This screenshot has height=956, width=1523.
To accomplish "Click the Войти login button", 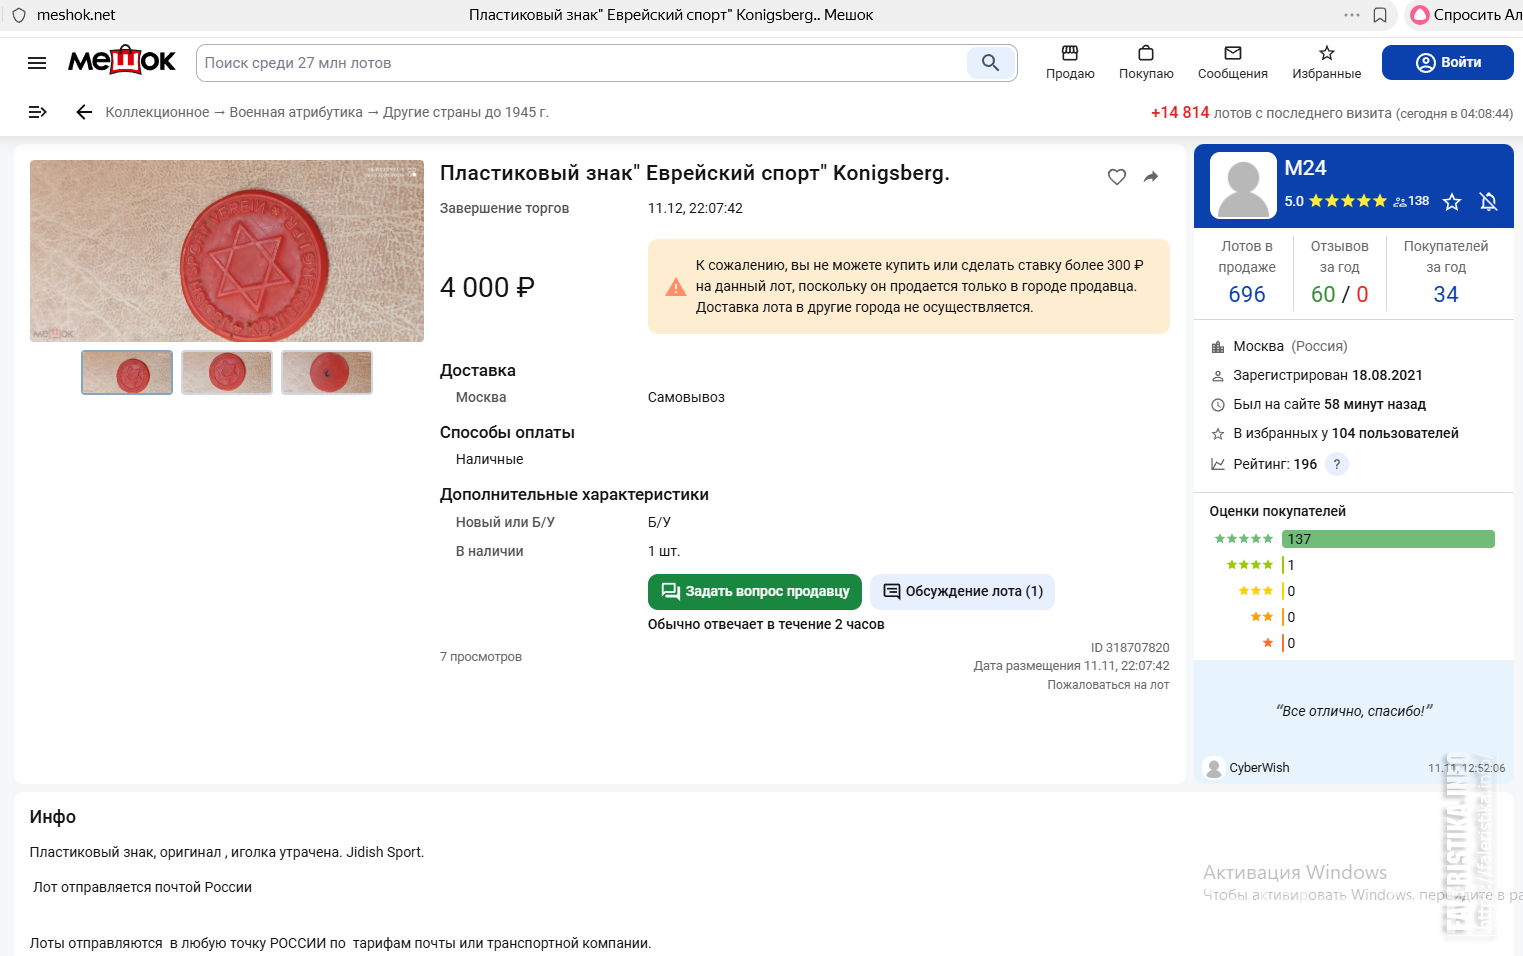I will pyautogui.click(x=1447, y=62).
